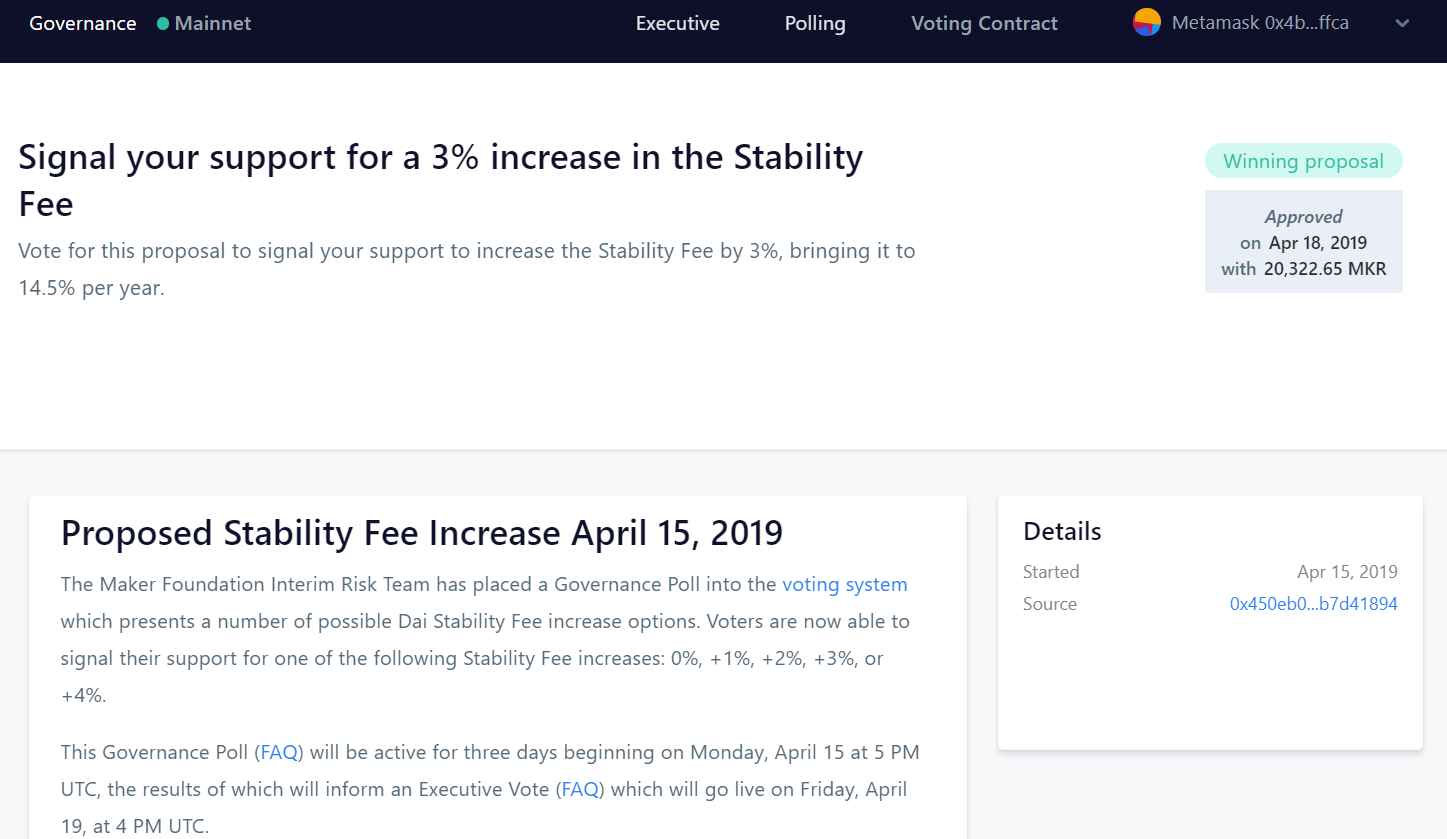Click the green Mainnet status dot

click(163, 23)
